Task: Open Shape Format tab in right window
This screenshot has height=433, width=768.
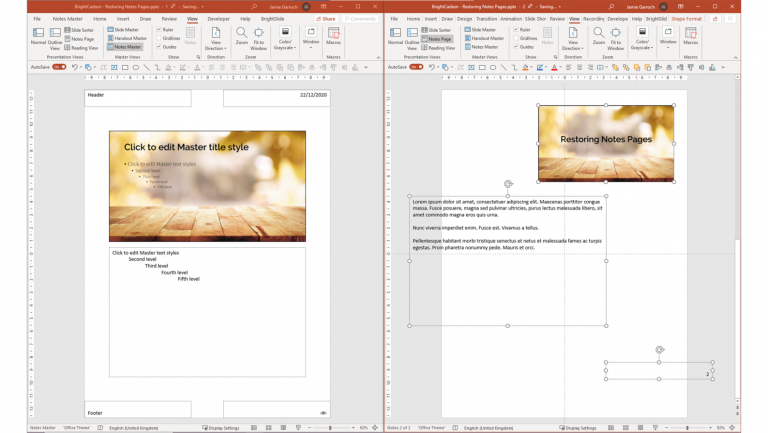Action: [x=686, y=19]
